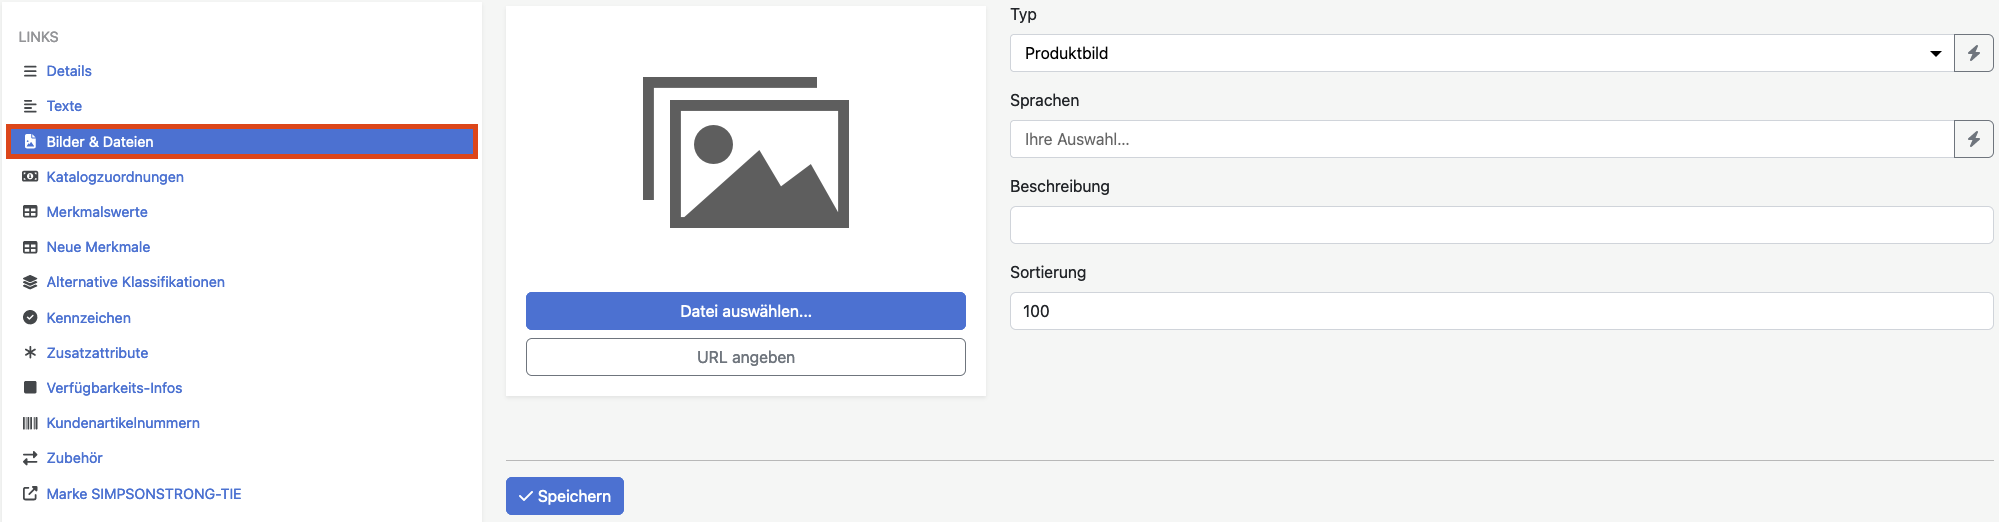Click the lightning icon beside Typ dropdown

click(1973, 53)
